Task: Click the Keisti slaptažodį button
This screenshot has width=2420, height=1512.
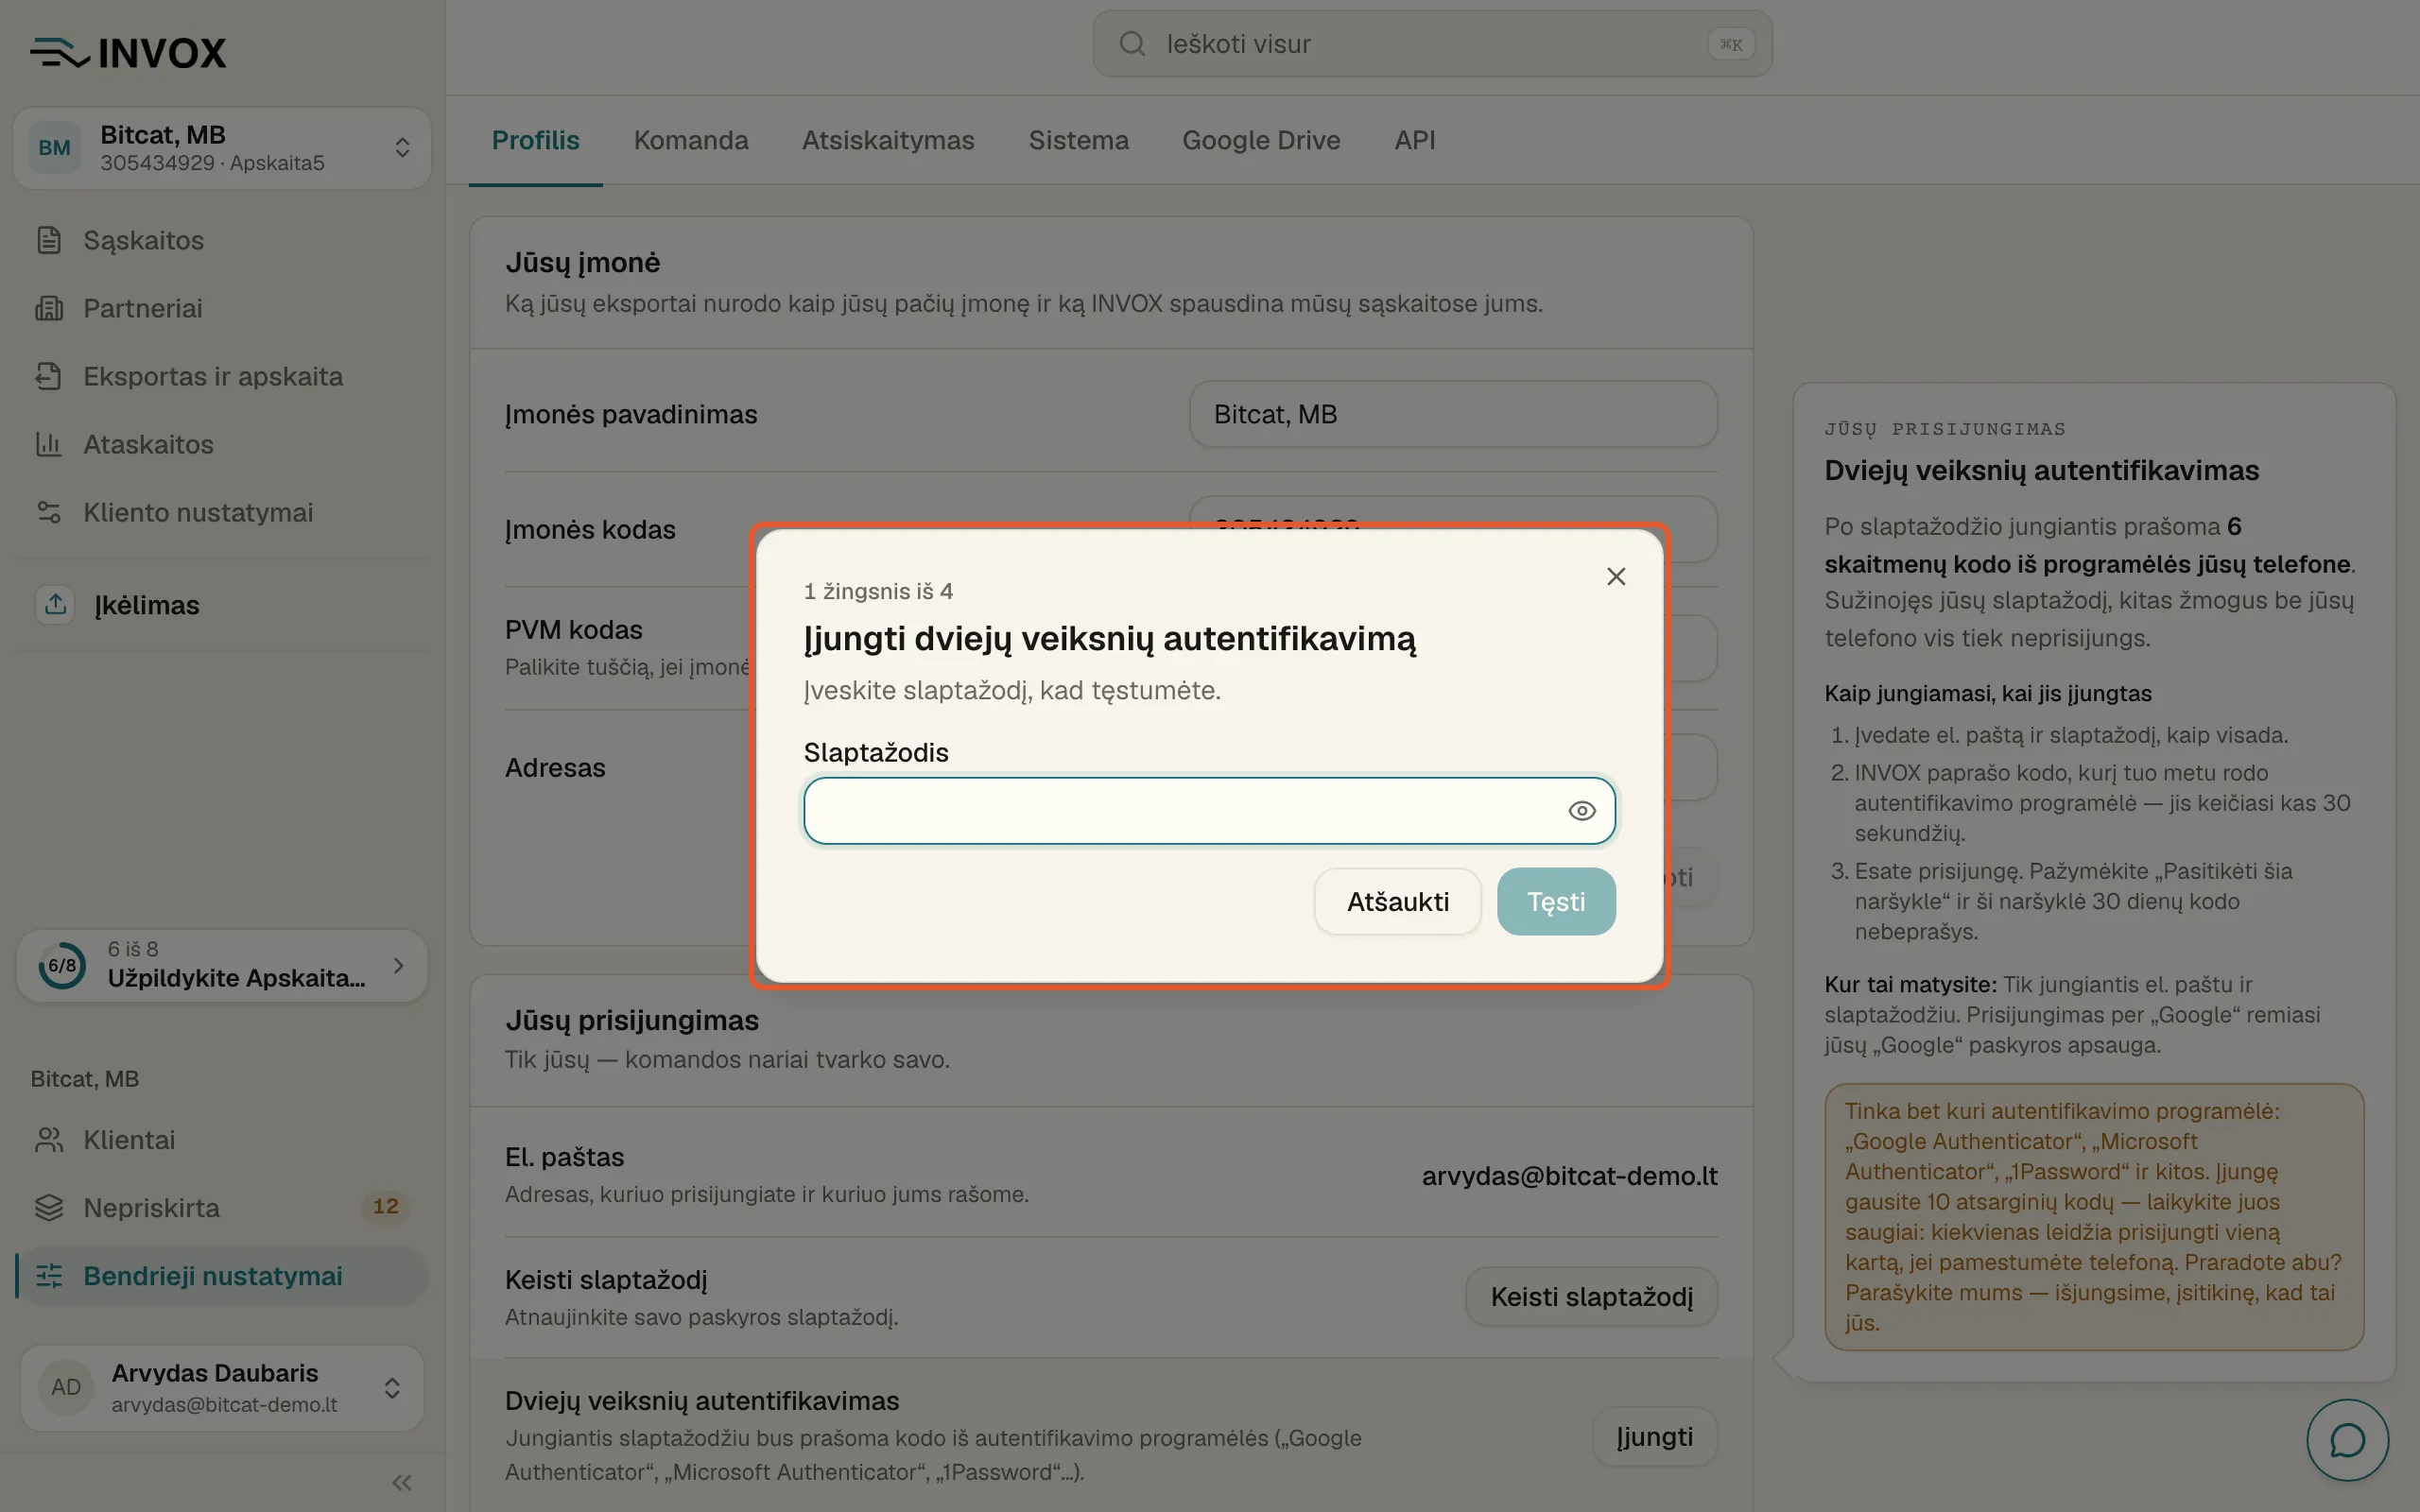Action: pyautogui.click(x=1591, y=1297)
